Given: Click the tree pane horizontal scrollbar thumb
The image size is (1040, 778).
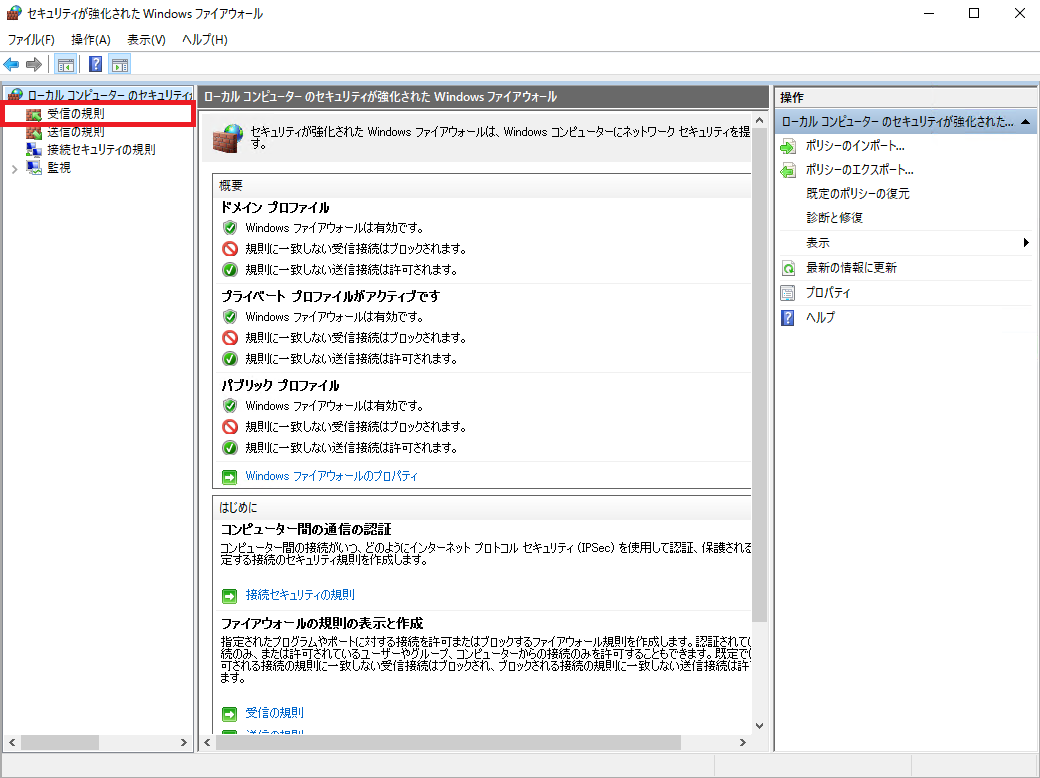Looking at the screenshot, I should coord(60,743).
